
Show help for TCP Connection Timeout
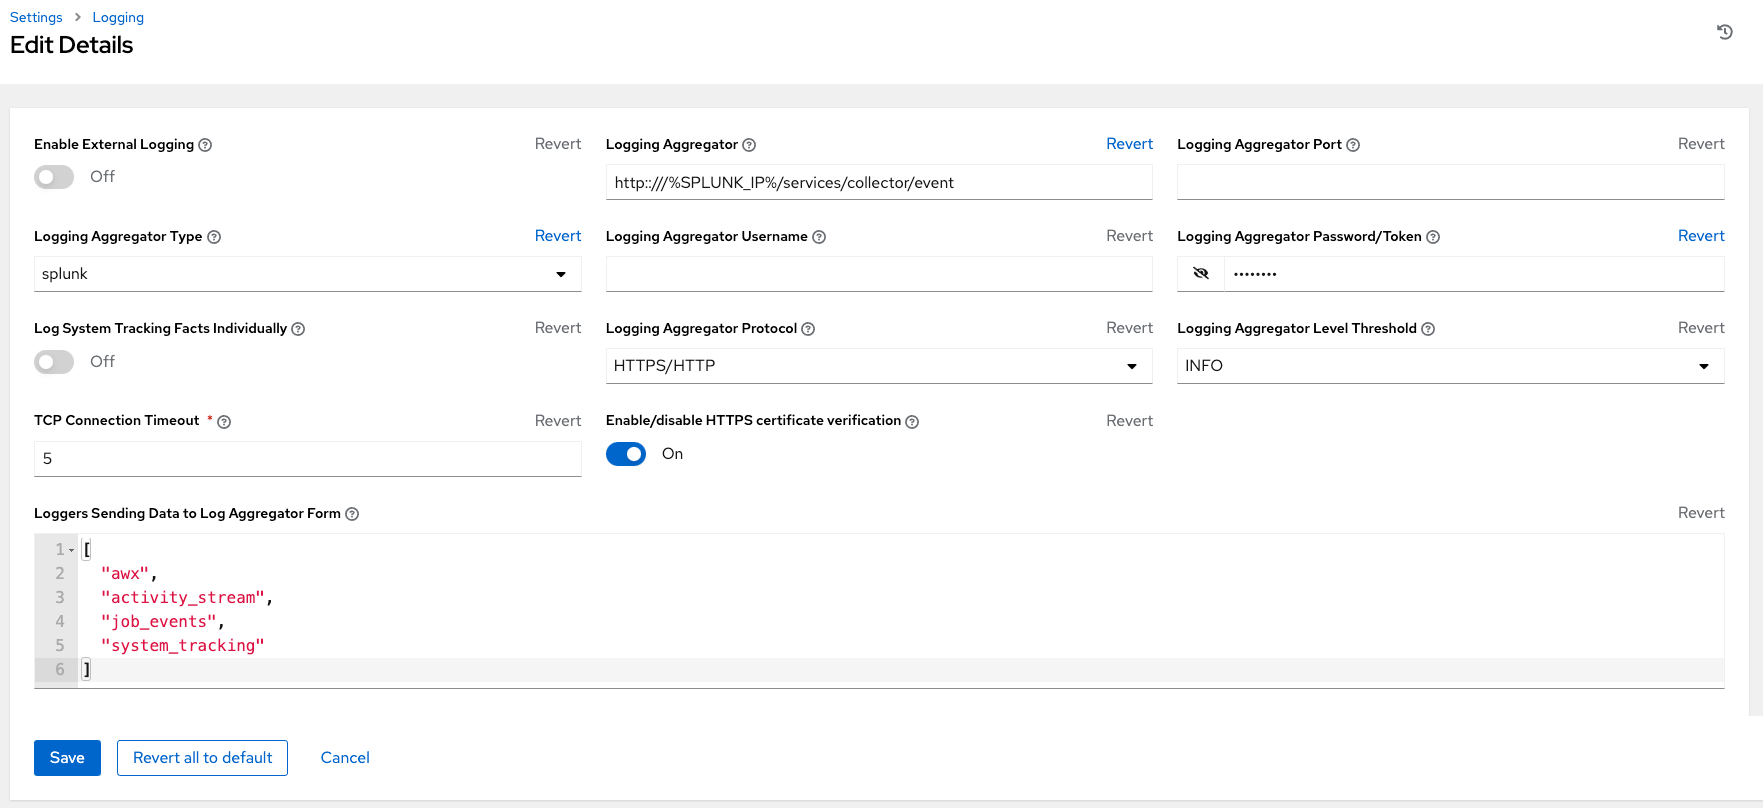coord(224,422)
